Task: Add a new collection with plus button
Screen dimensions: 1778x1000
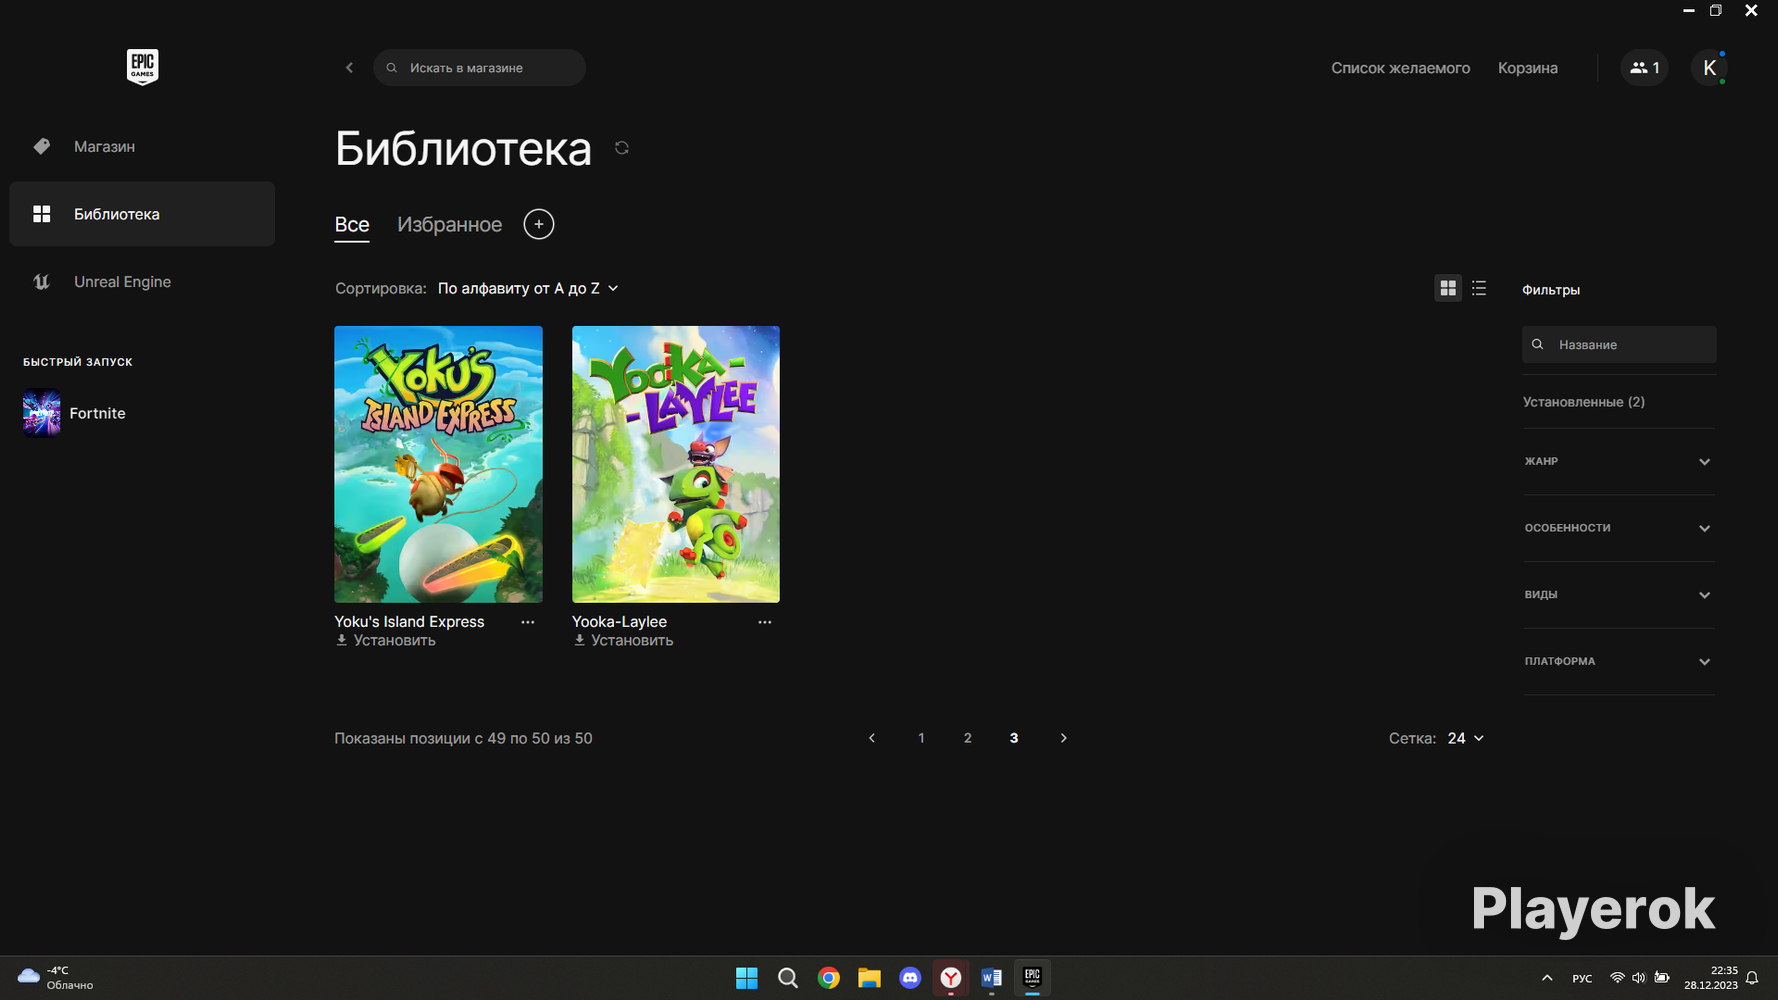Action: (x=539, y=224)
